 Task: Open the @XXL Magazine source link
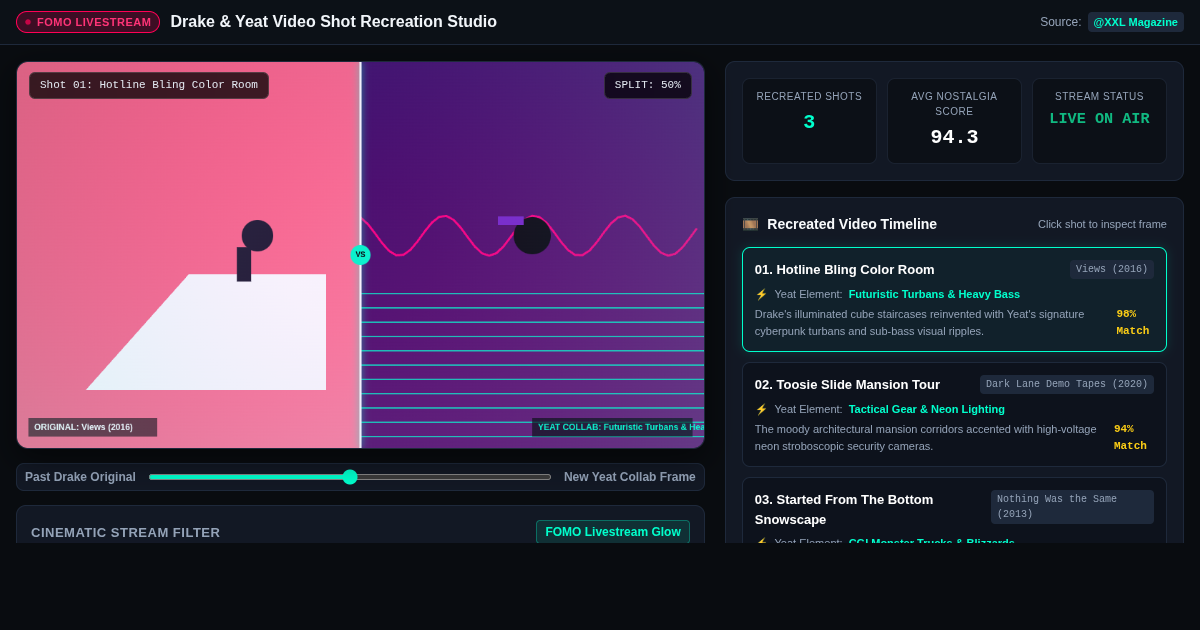[1135, 22]
